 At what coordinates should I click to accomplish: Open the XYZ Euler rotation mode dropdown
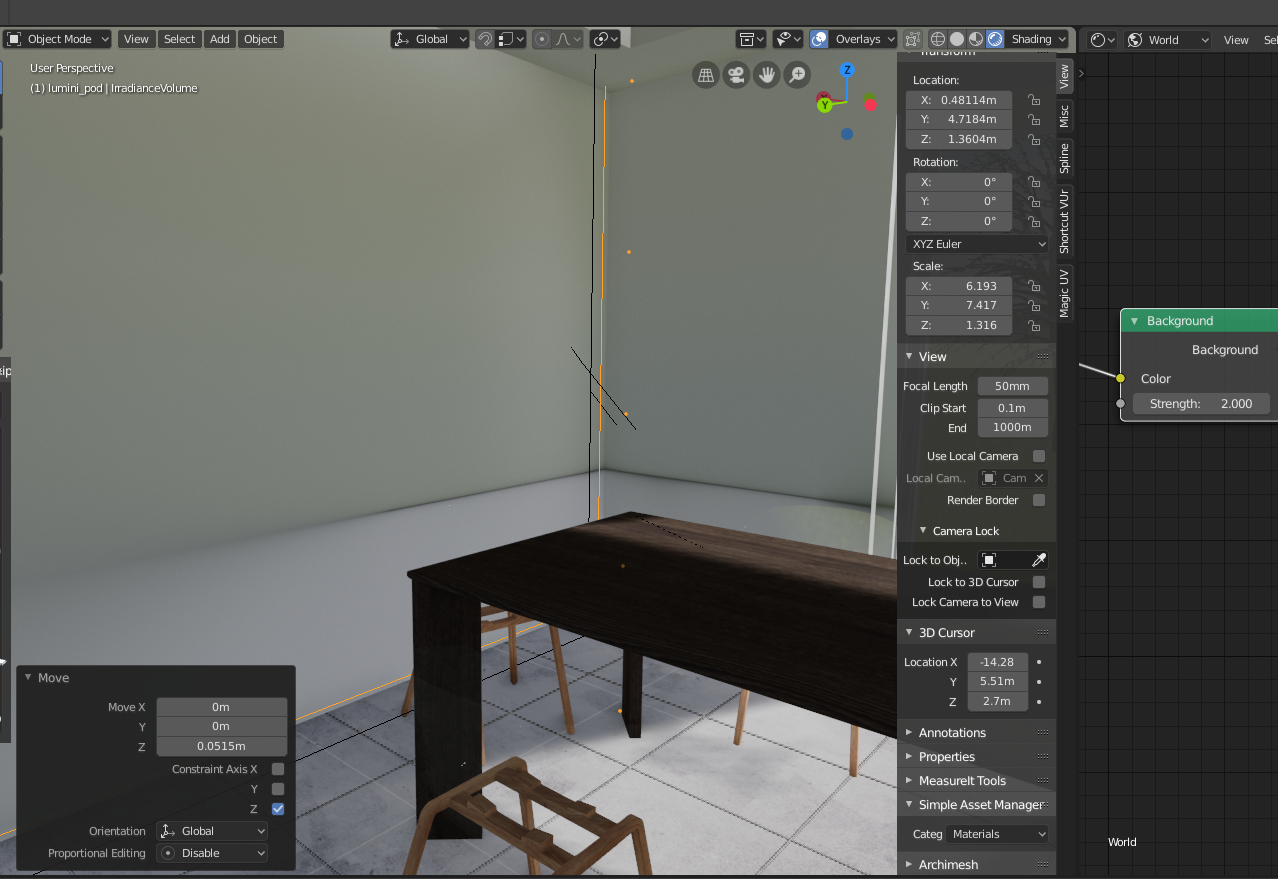[x=979, y=244]
